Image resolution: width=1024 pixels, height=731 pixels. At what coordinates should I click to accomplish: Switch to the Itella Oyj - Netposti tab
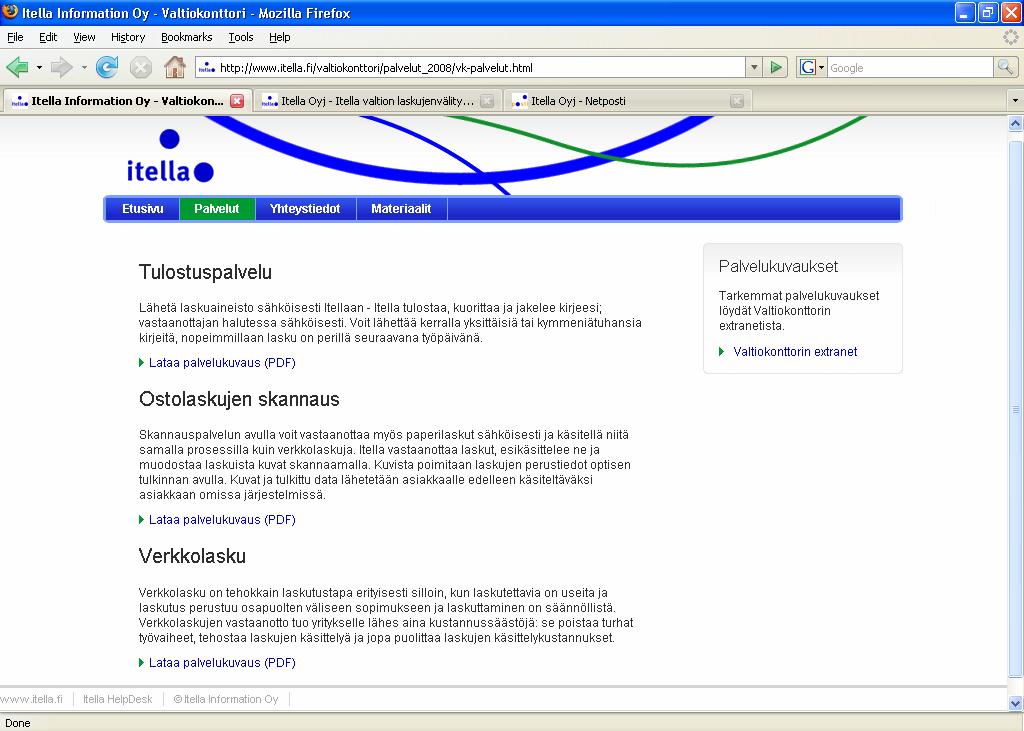(628, 101)
